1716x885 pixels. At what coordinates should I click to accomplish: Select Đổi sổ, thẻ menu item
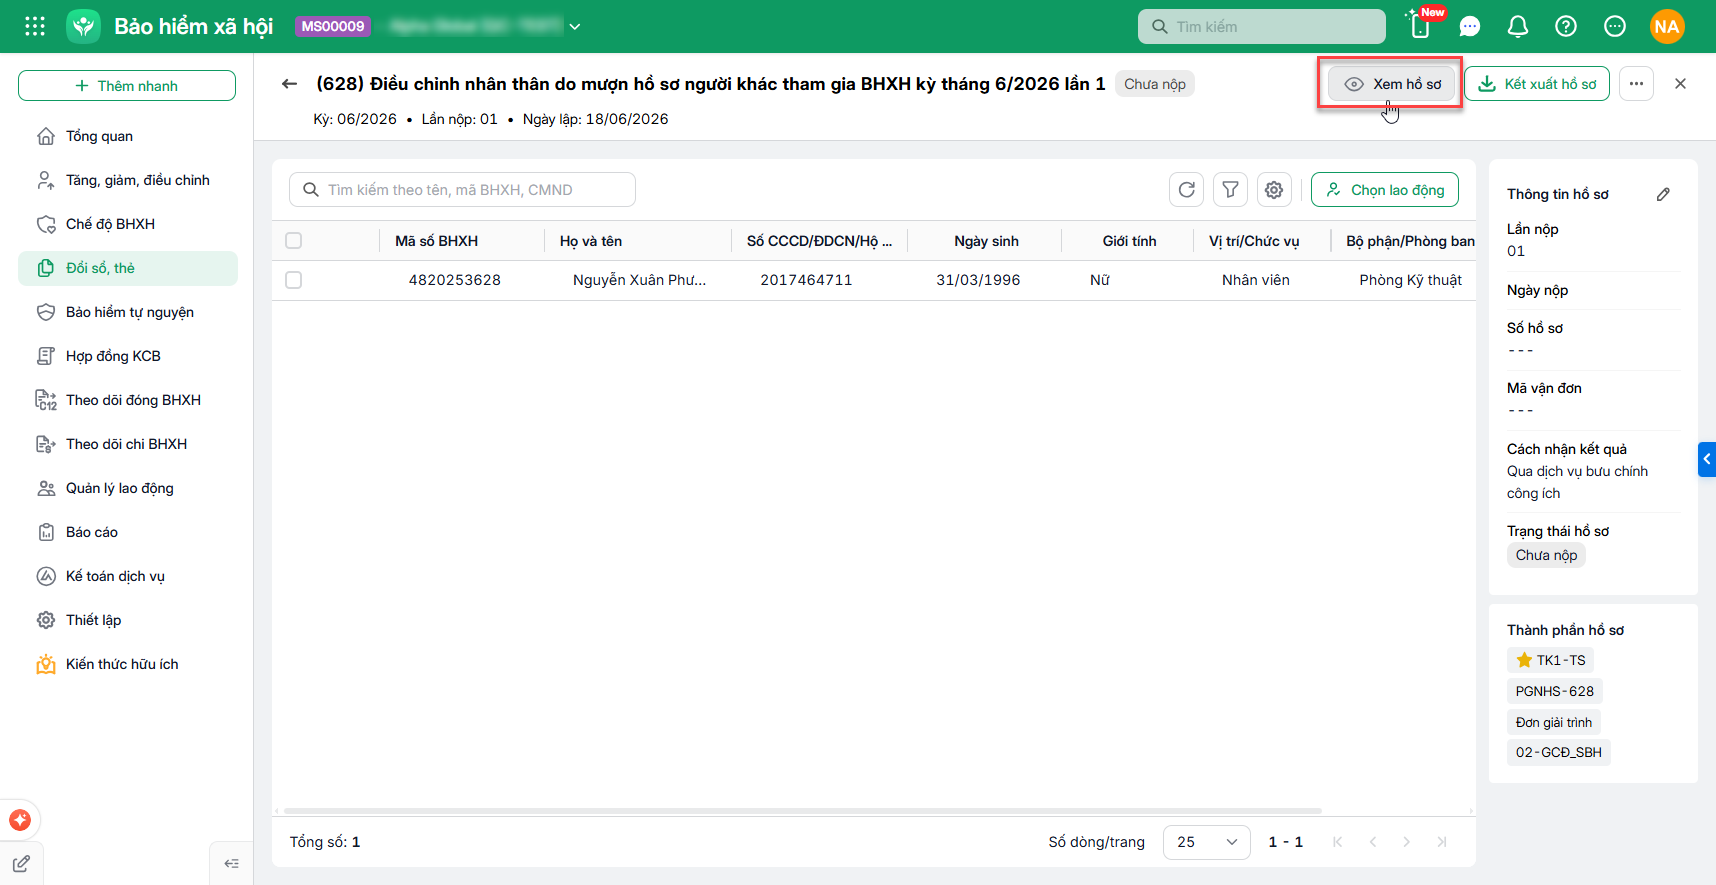tap(128, 268)
